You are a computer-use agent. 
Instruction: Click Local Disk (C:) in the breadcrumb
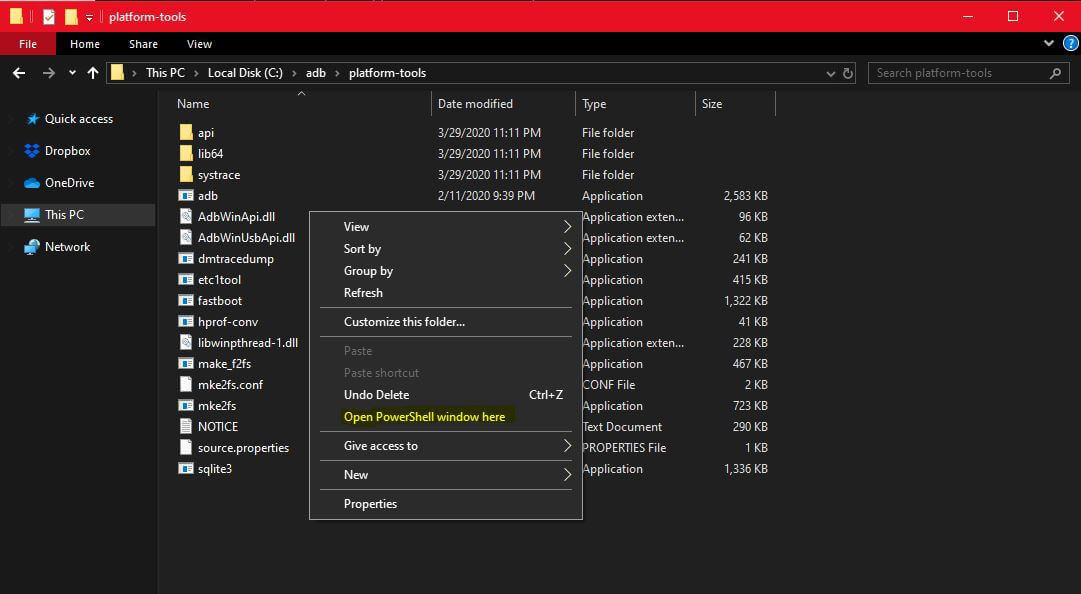click(x=245, y=73)
